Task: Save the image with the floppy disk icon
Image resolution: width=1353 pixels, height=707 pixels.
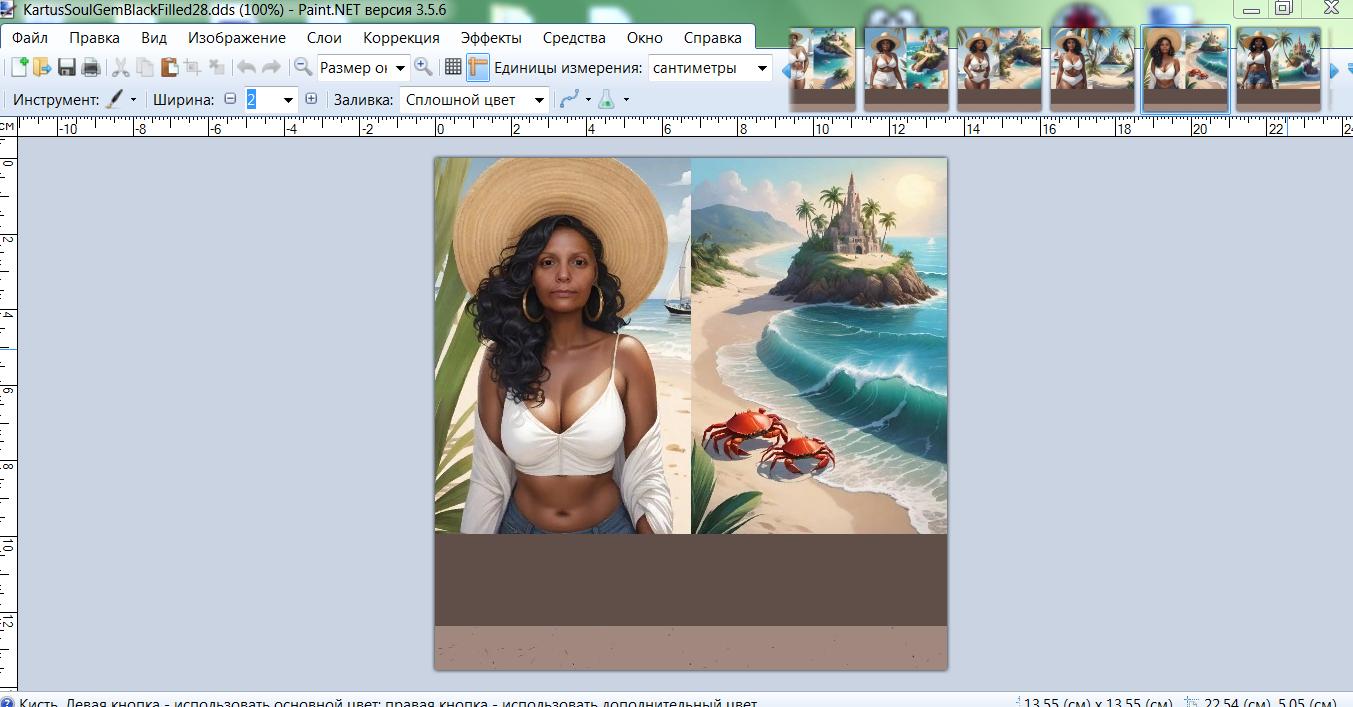Action: (67, 68)
